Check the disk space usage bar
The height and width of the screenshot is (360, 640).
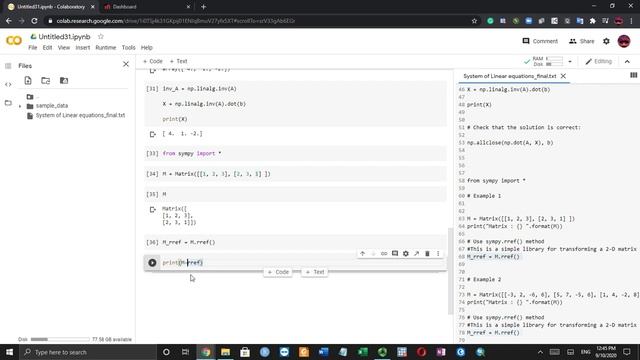coord(60,339)
